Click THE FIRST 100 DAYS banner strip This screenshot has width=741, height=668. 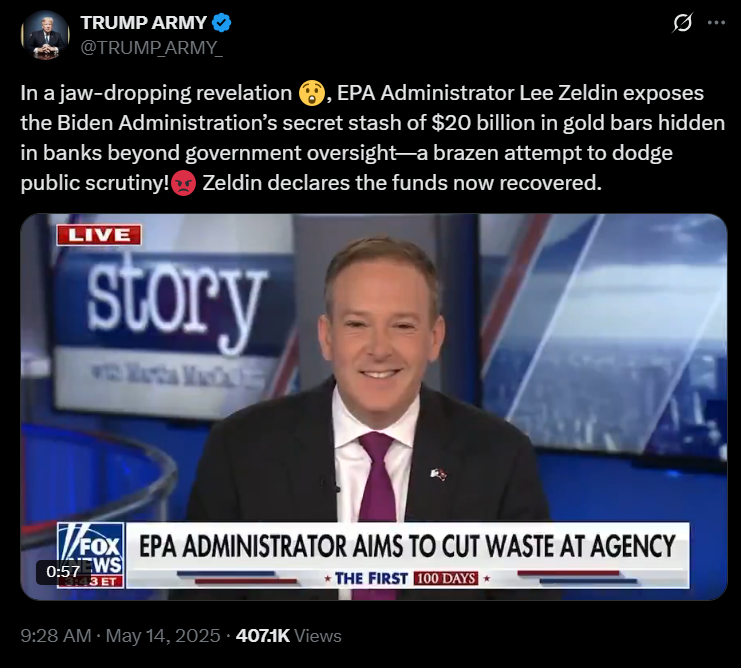pyautogui.click(x=407, y=578)
